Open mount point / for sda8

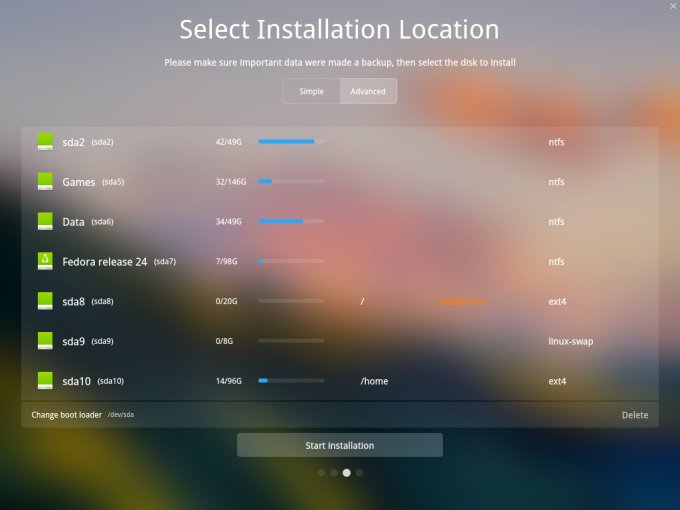click(362, 301)
